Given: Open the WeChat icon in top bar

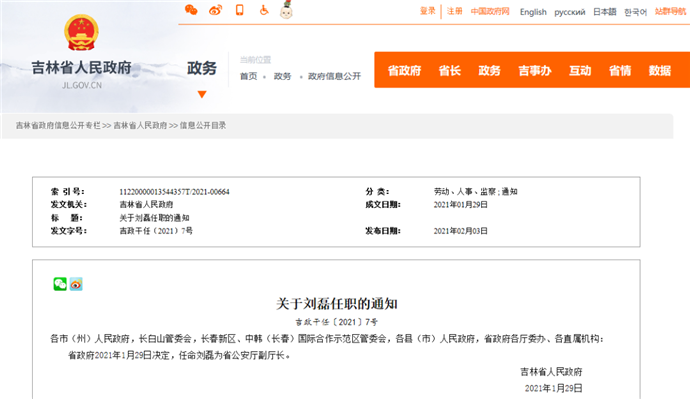Looking at the screenshot, I should click(x=191, y=10).
